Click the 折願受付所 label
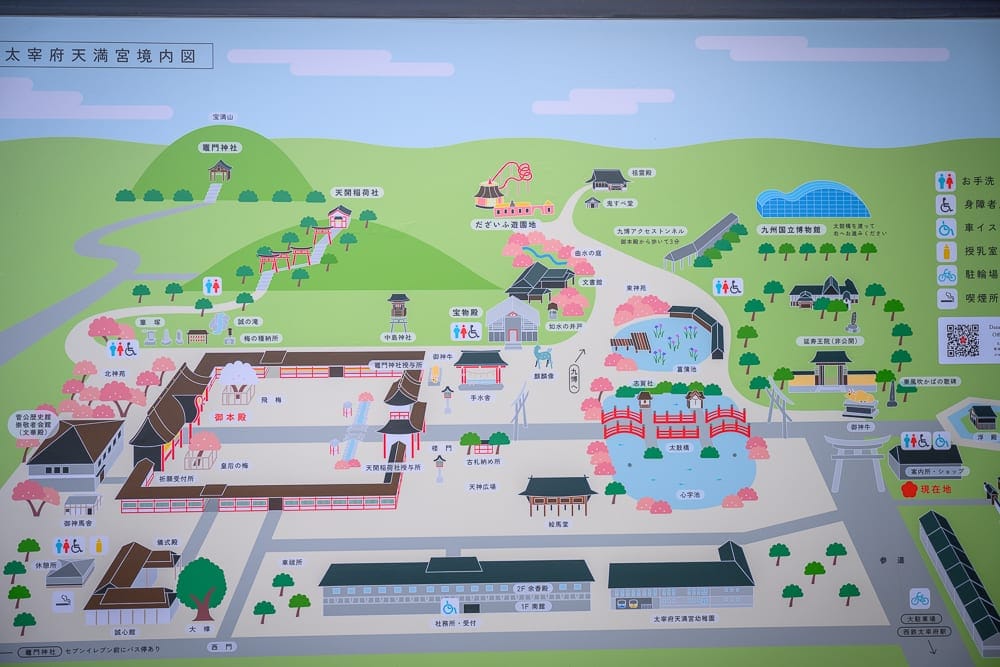 click(177, 478)
